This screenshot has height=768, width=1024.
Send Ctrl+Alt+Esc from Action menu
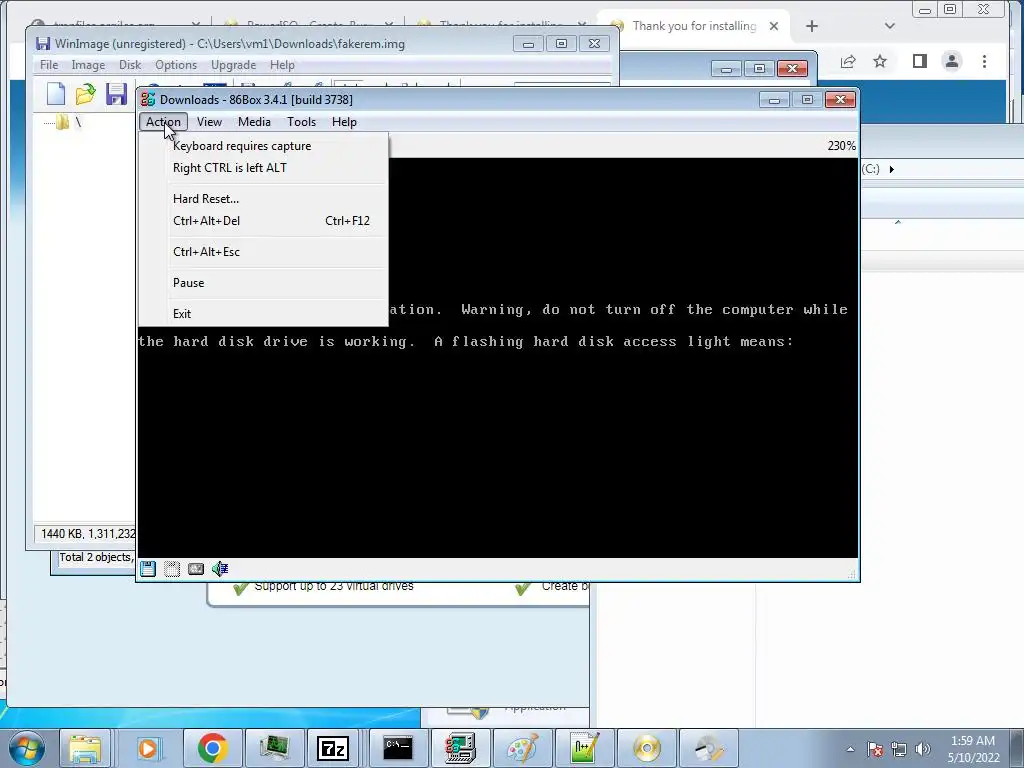tap(264, 251)
